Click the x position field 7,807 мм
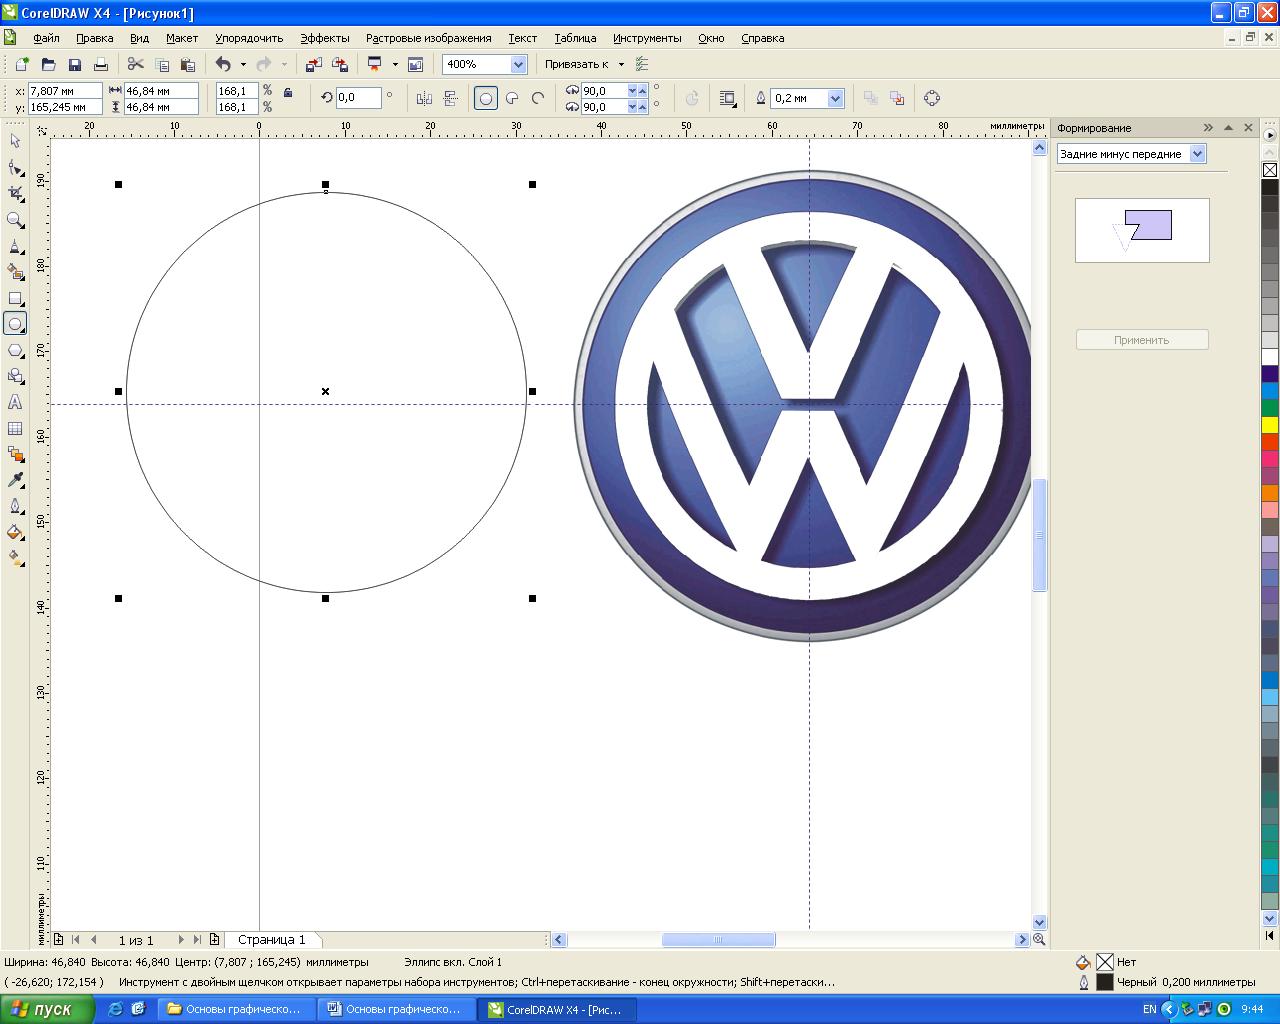This screenshot has width=1280, height=1024. (65, 91)
